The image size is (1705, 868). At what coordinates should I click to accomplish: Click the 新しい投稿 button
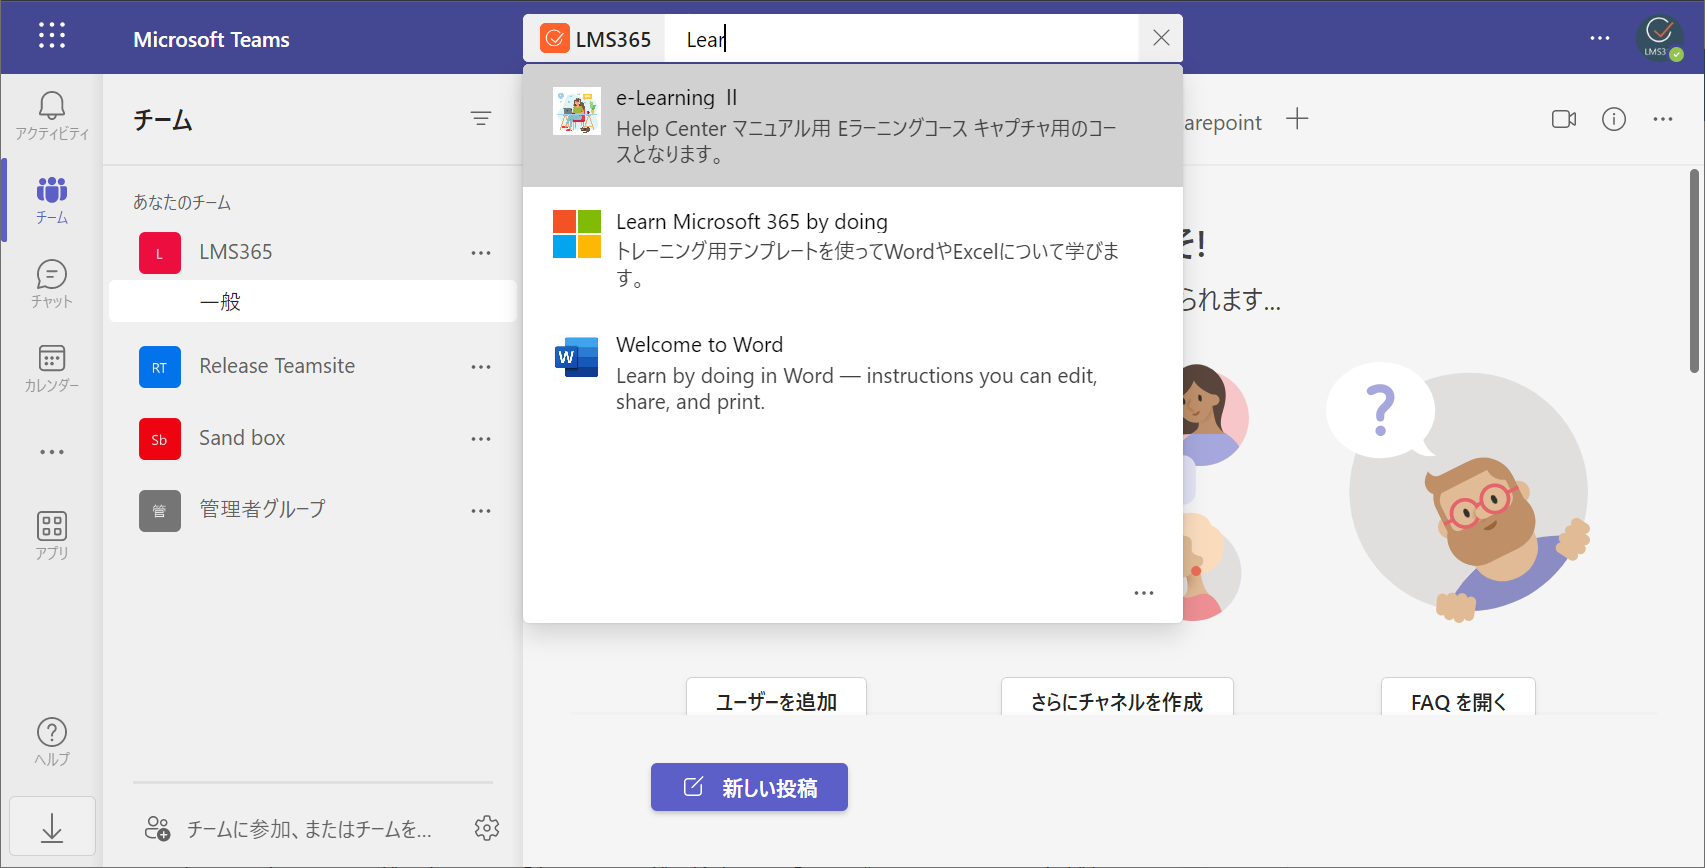[x=749, y=787]
